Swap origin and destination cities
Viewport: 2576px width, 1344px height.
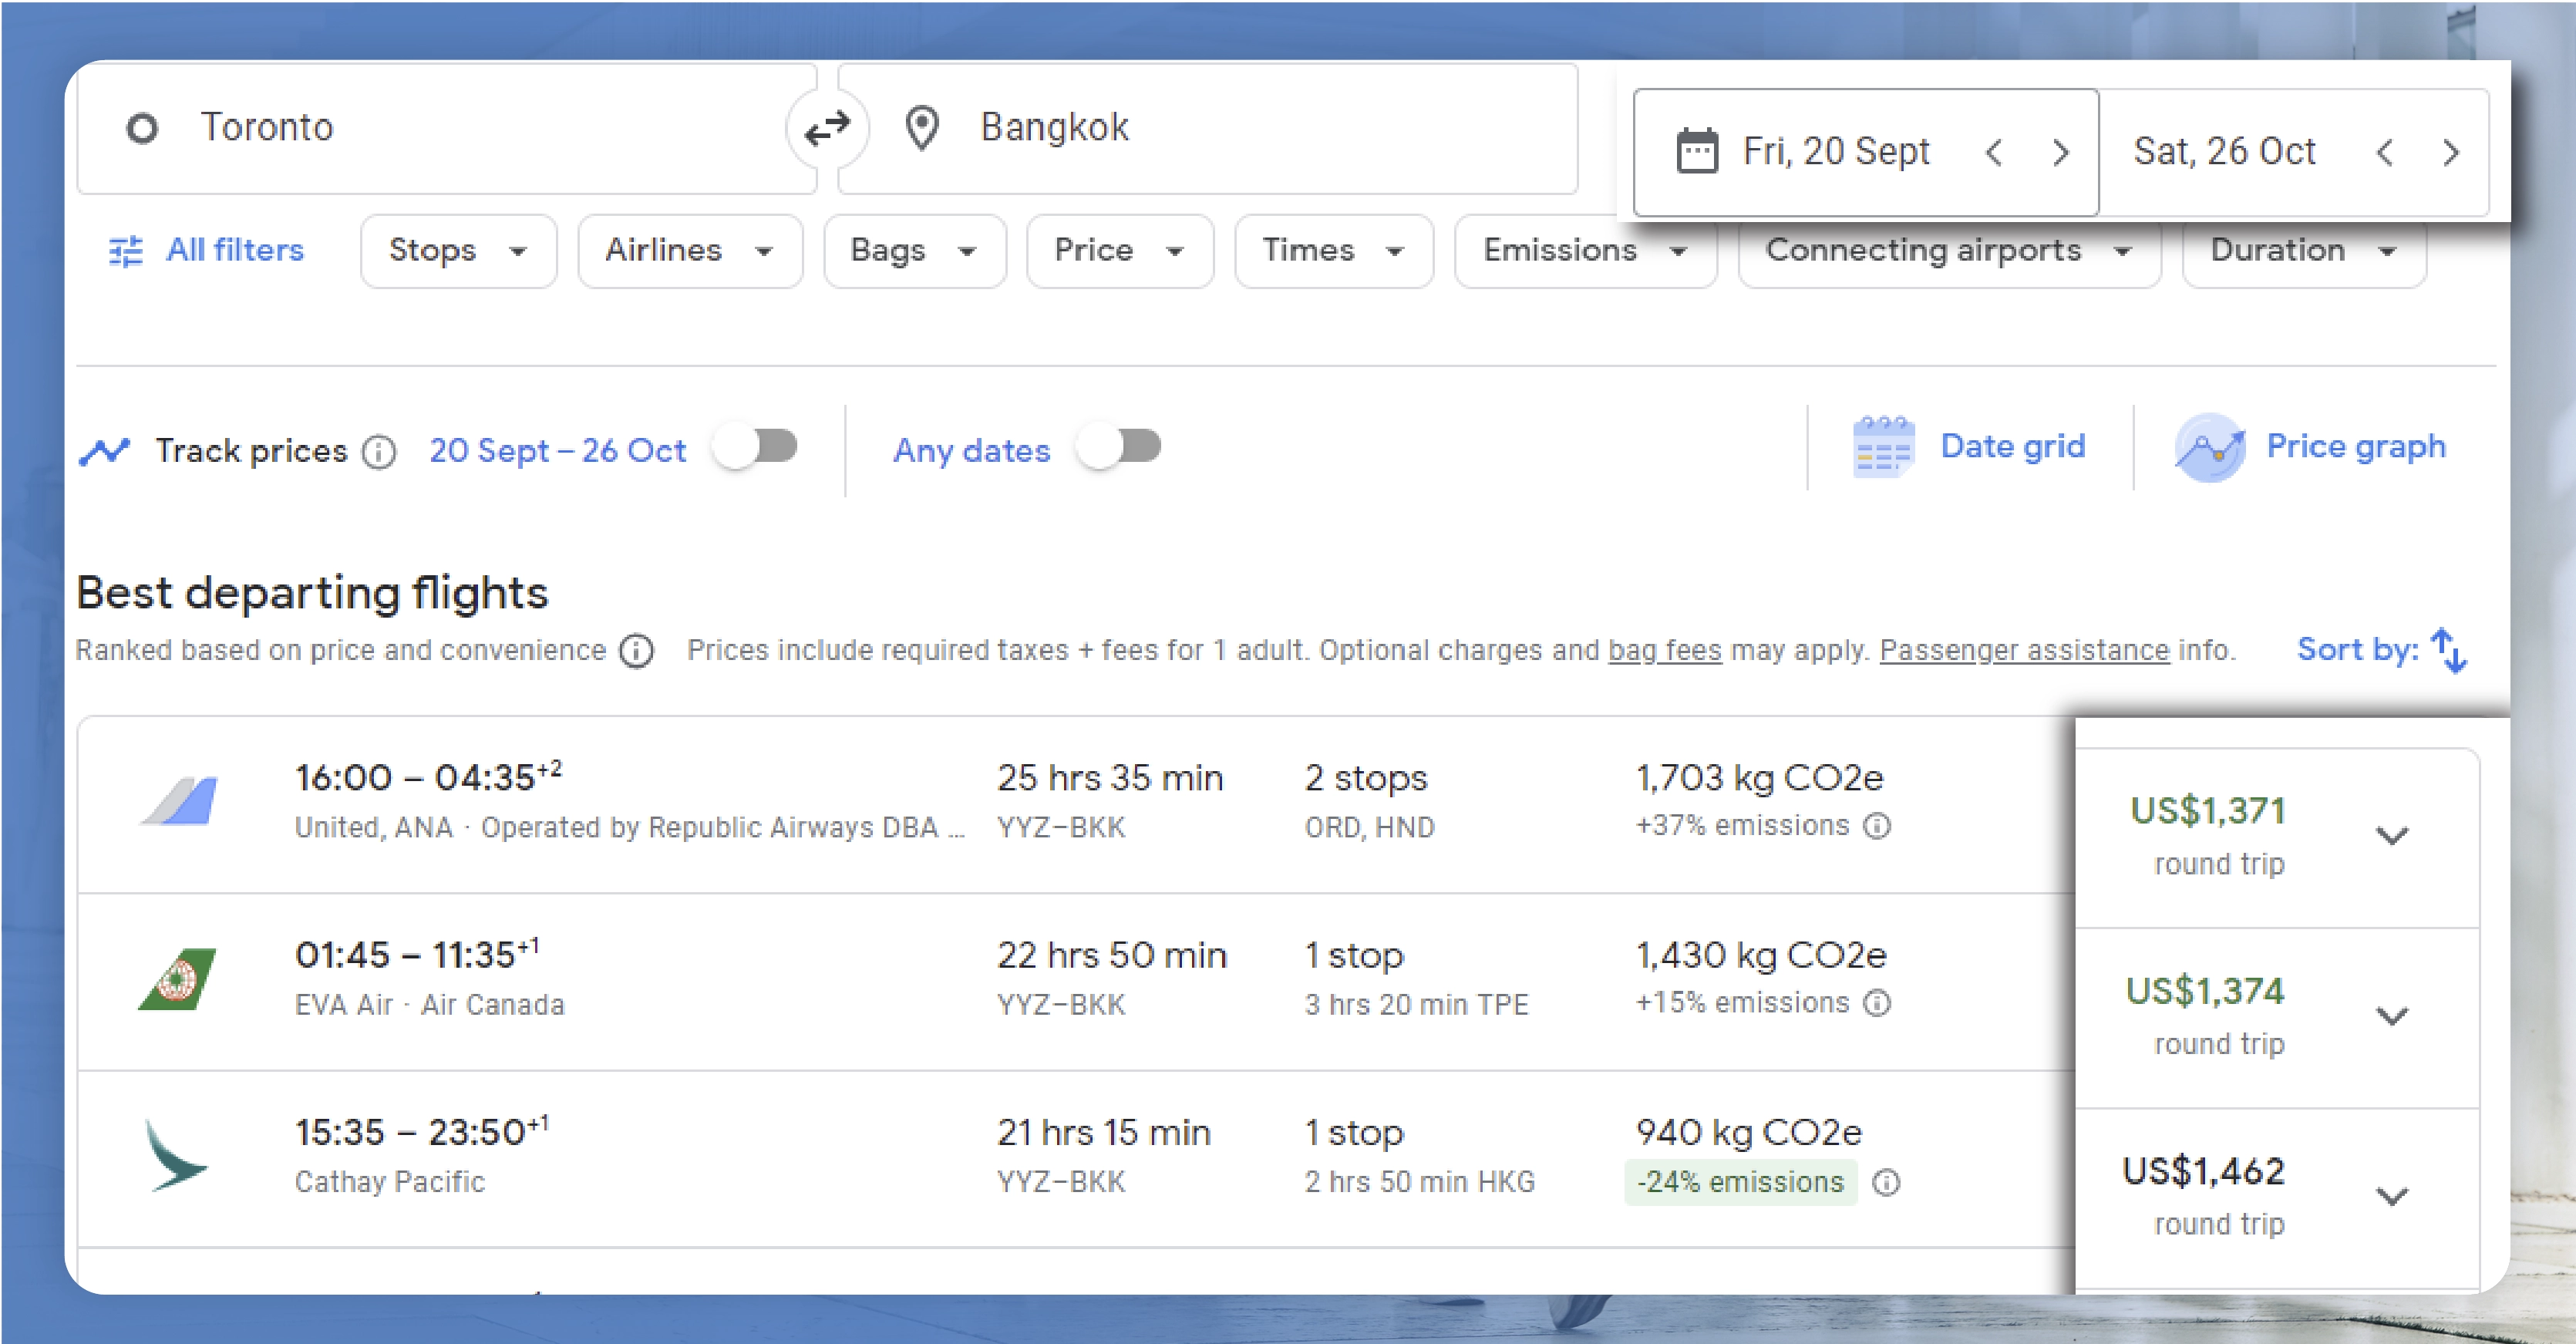[827, 128]
